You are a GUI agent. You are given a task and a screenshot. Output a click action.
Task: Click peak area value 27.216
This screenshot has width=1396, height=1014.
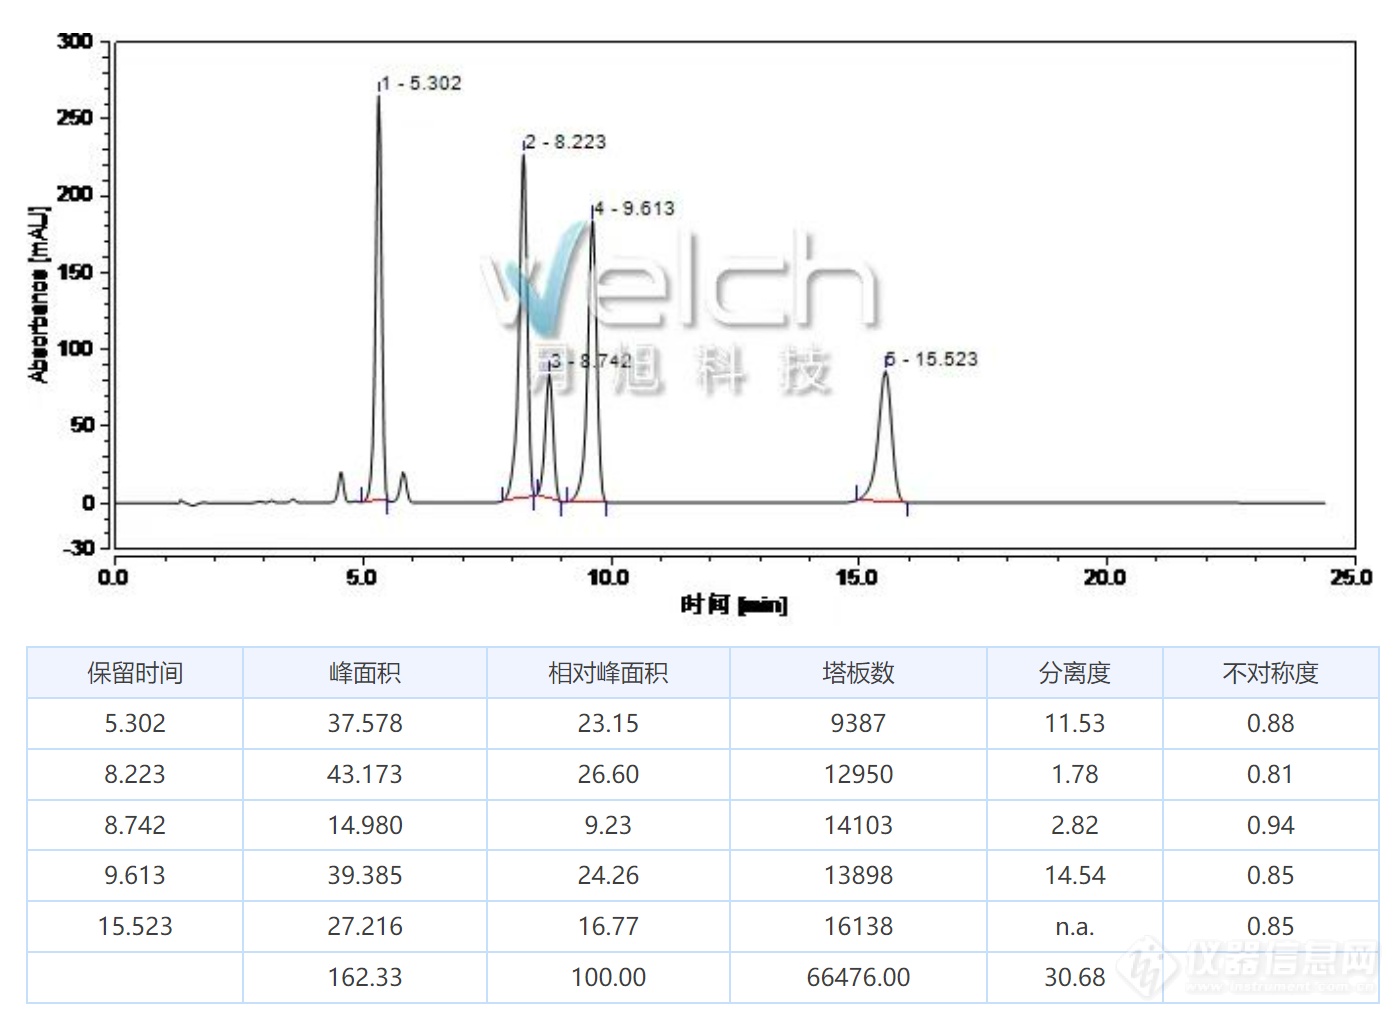(x=365, y=926)
